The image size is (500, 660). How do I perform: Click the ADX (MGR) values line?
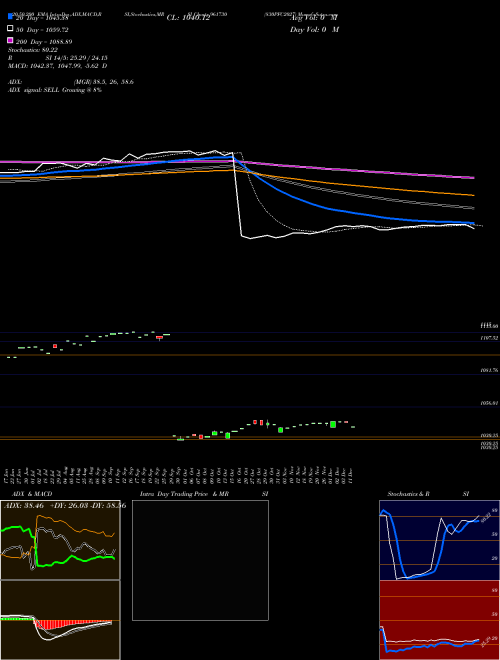[x=71, y=82]
